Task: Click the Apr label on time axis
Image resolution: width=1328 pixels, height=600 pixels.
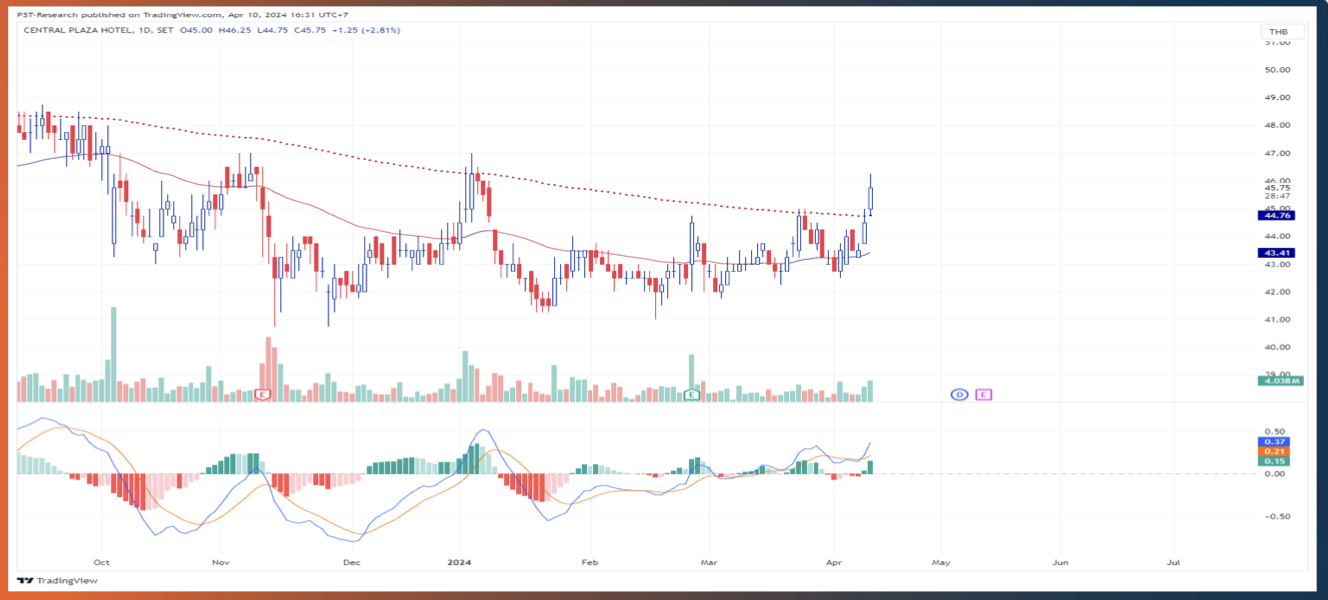Action: 833,563
